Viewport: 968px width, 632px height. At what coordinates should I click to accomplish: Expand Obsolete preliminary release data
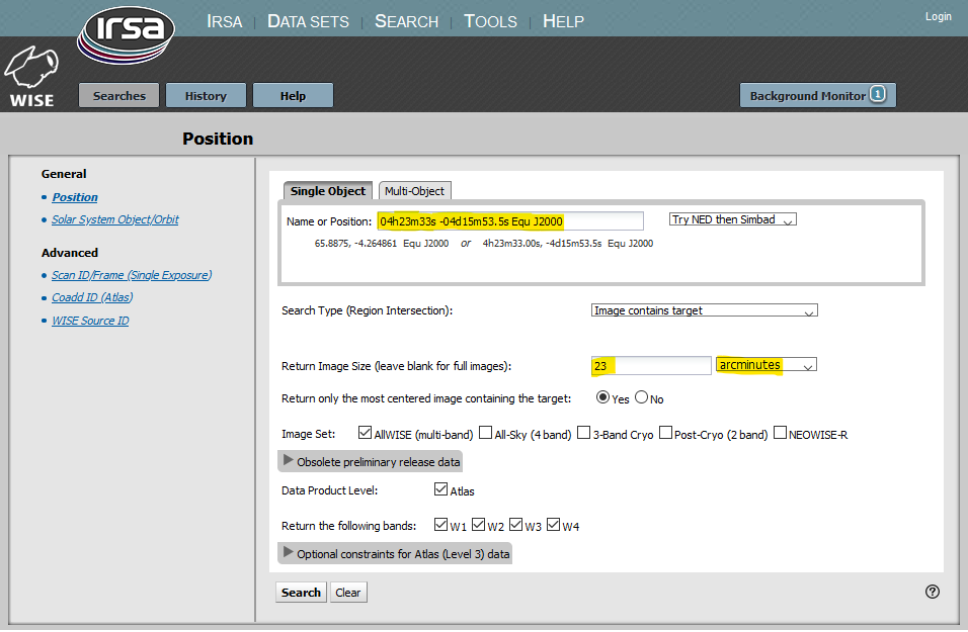[x=370, y=462]
